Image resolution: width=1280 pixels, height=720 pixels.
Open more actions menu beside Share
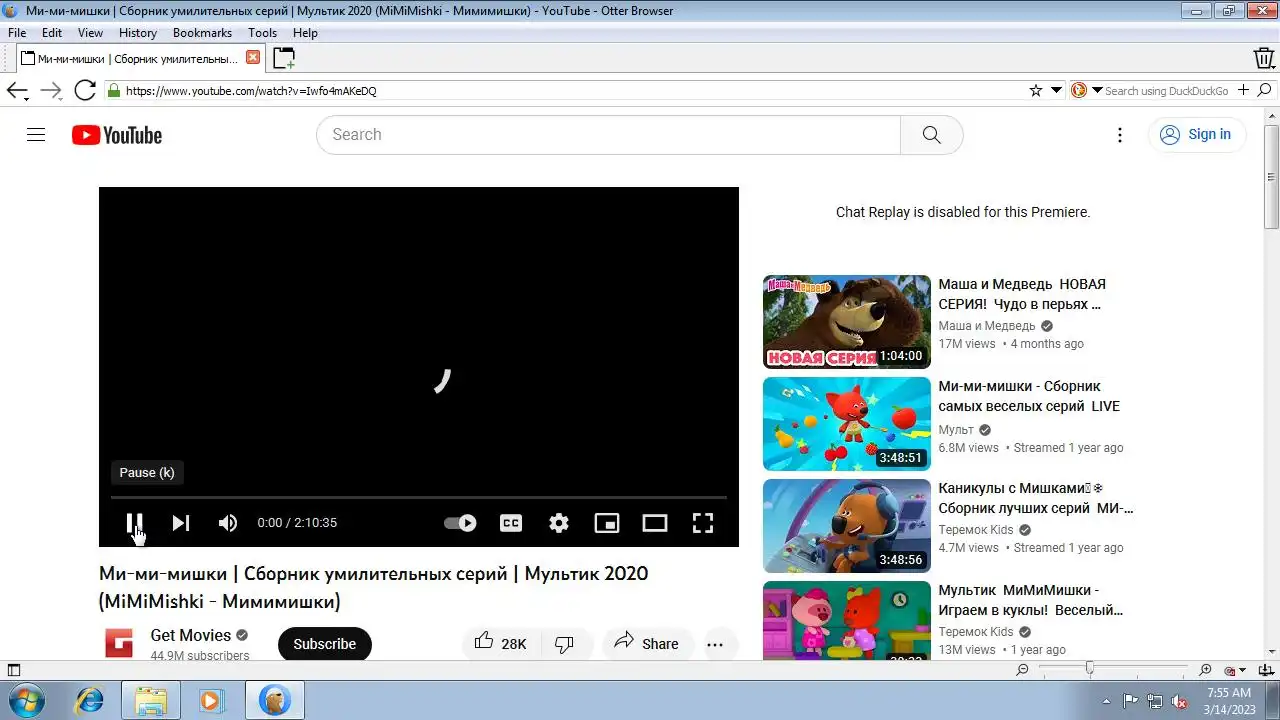(x=715, y=644)
